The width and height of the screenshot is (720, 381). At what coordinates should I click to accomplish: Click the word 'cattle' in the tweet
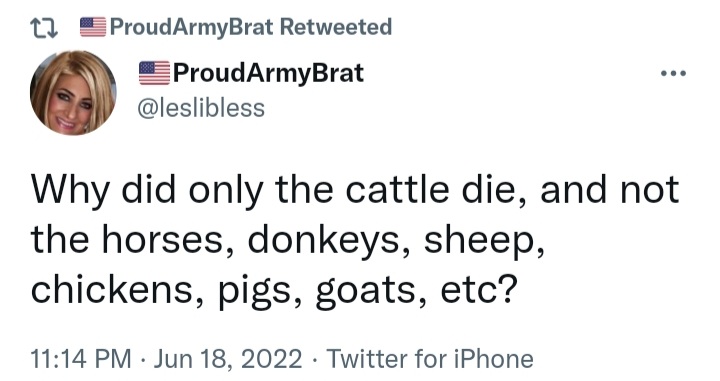point(397,190)
